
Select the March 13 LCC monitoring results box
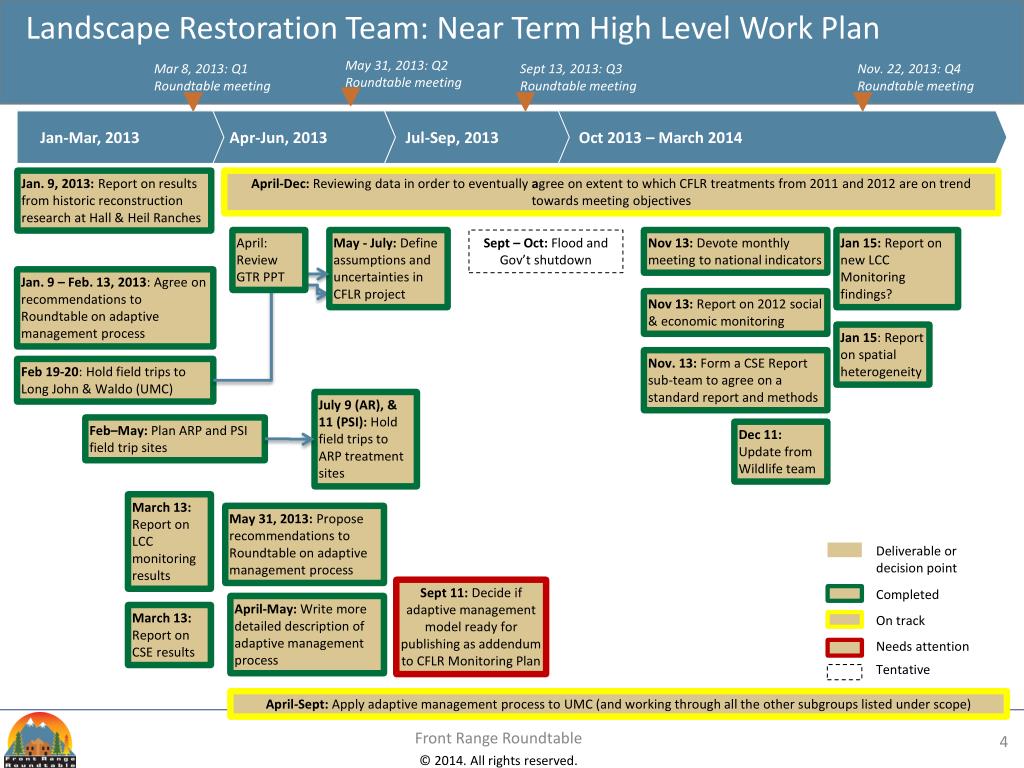[x=169, y=541]
